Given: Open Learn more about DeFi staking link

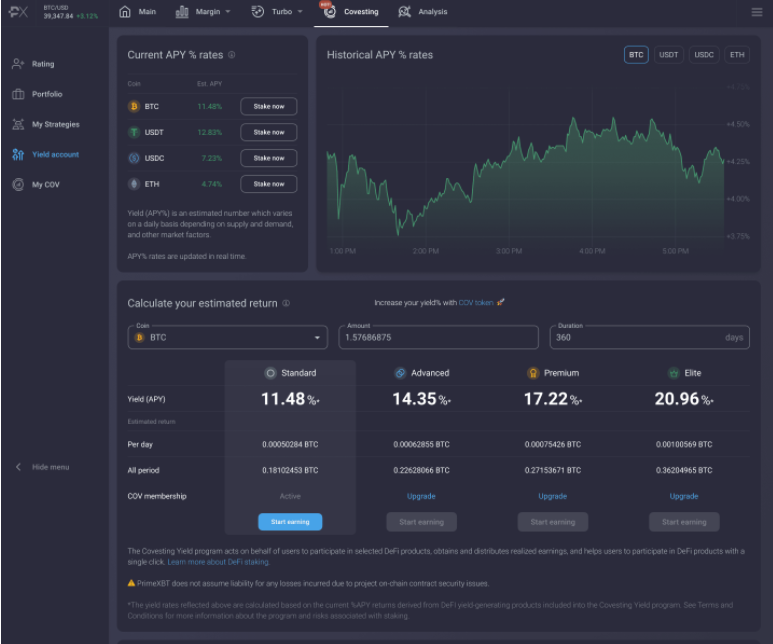Looking at the screenshot, I should [218, 562].
